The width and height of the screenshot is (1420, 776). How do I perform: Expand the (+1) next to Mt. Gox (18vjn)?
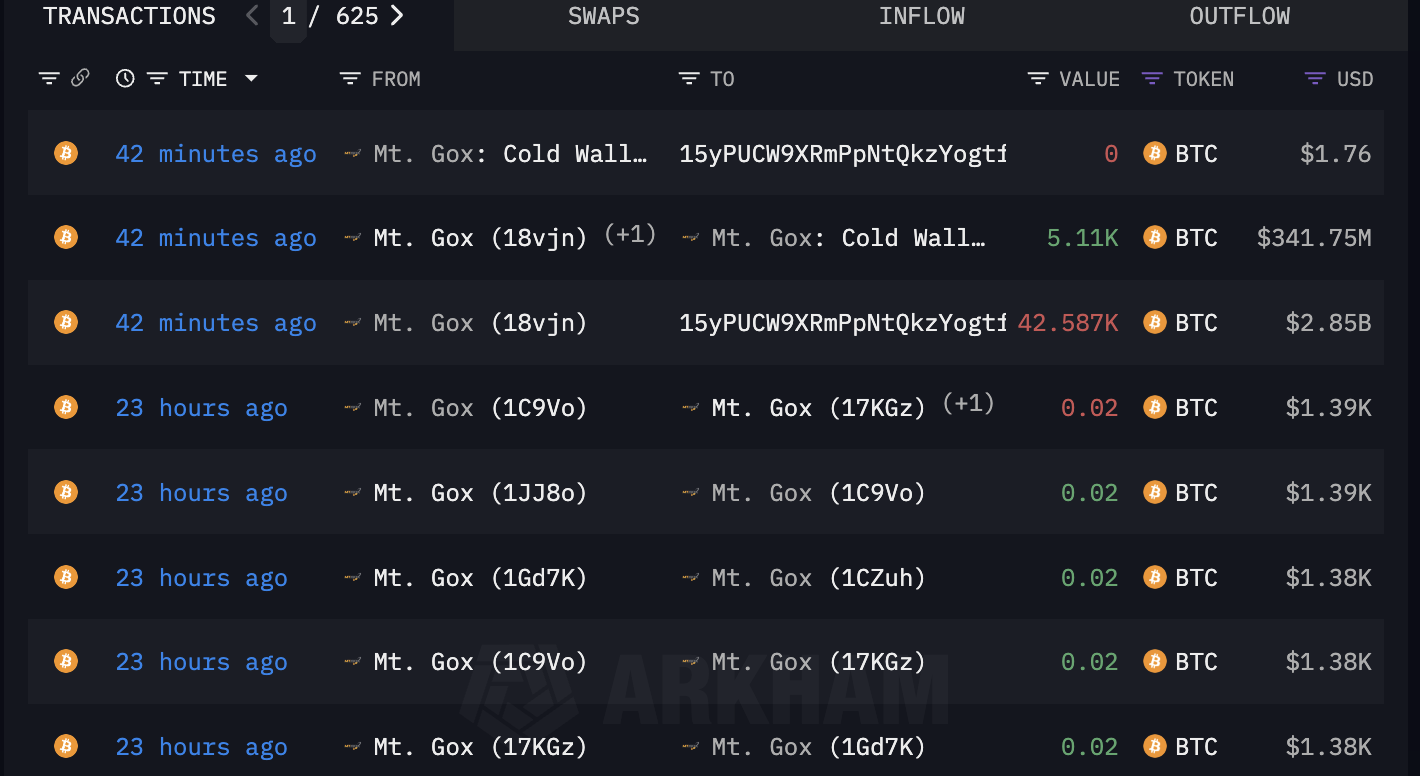(x=630, y=234)
